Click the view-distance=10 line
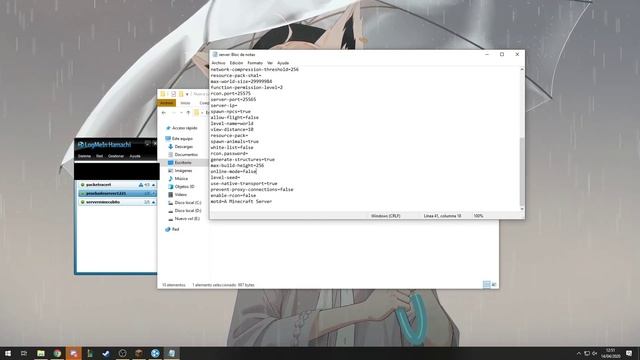 click(232, 129)
